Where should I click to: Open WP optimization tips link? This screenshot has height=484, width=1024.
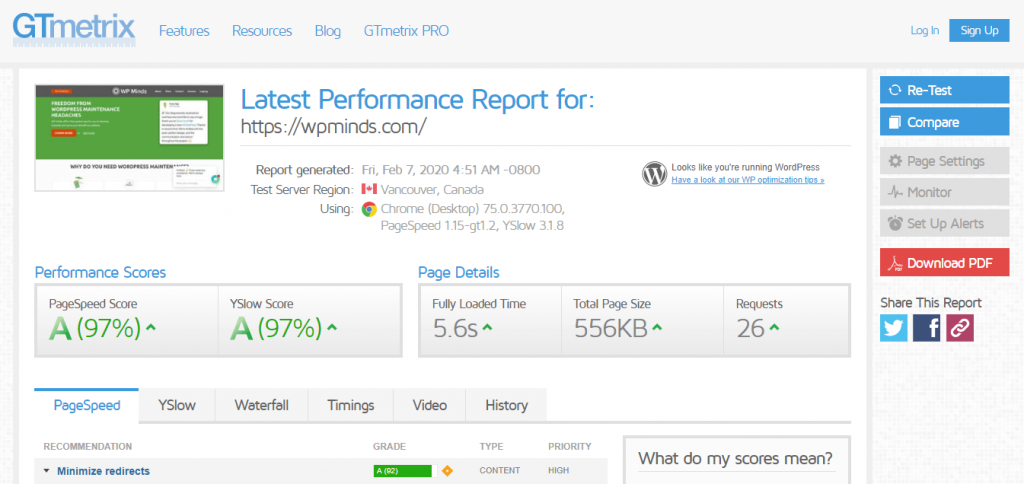pos(748,180)
